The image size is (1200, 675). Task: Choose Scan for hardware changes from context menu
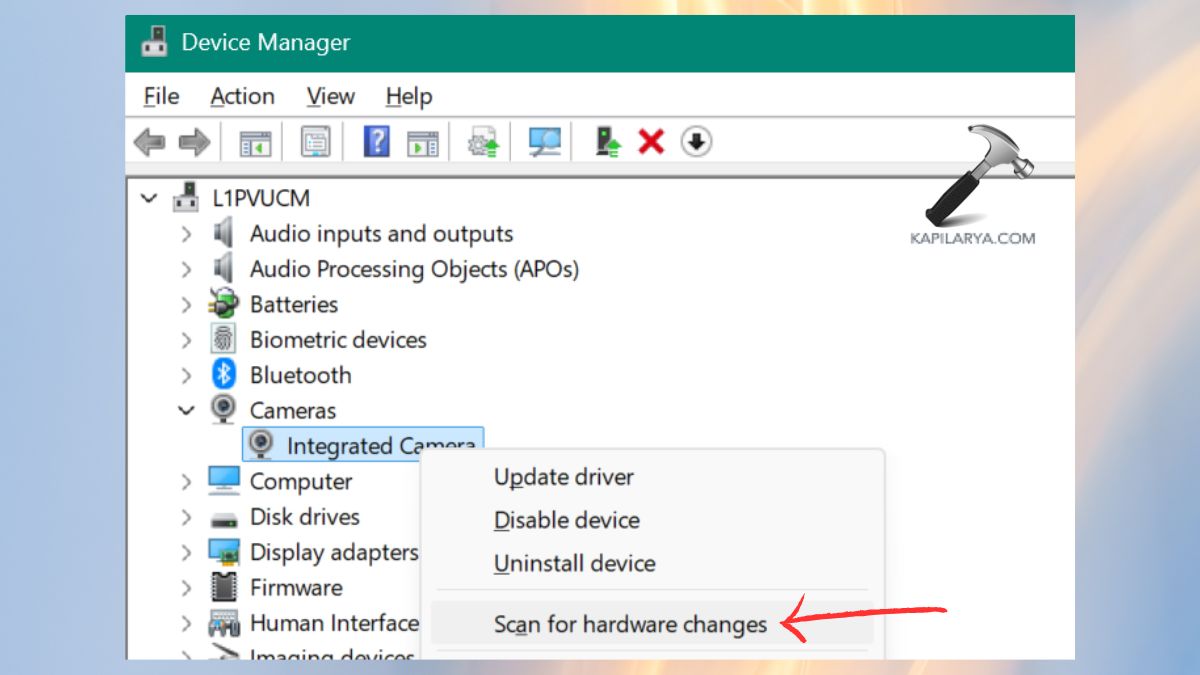pos(629,623)
